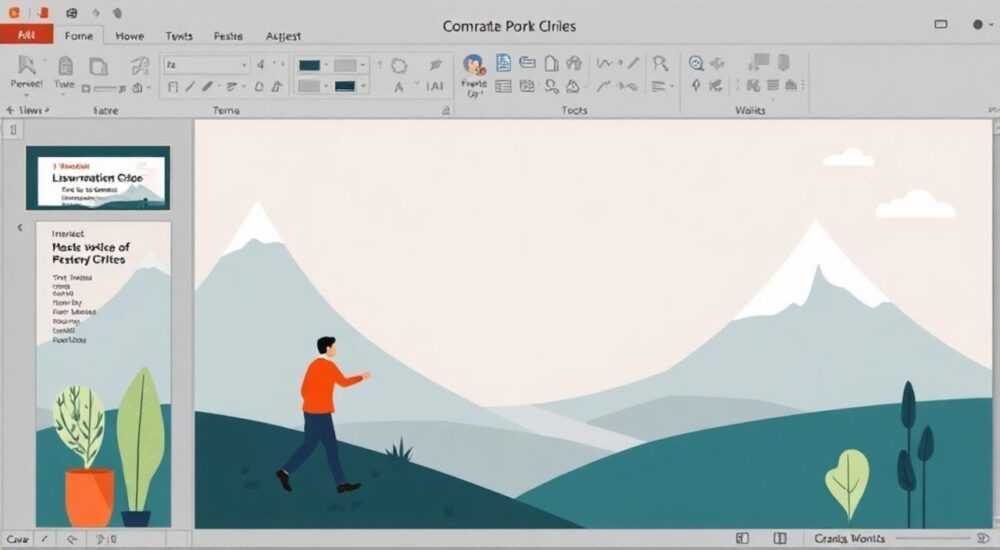Open the Actjest ribbon tab

[283, 36]
